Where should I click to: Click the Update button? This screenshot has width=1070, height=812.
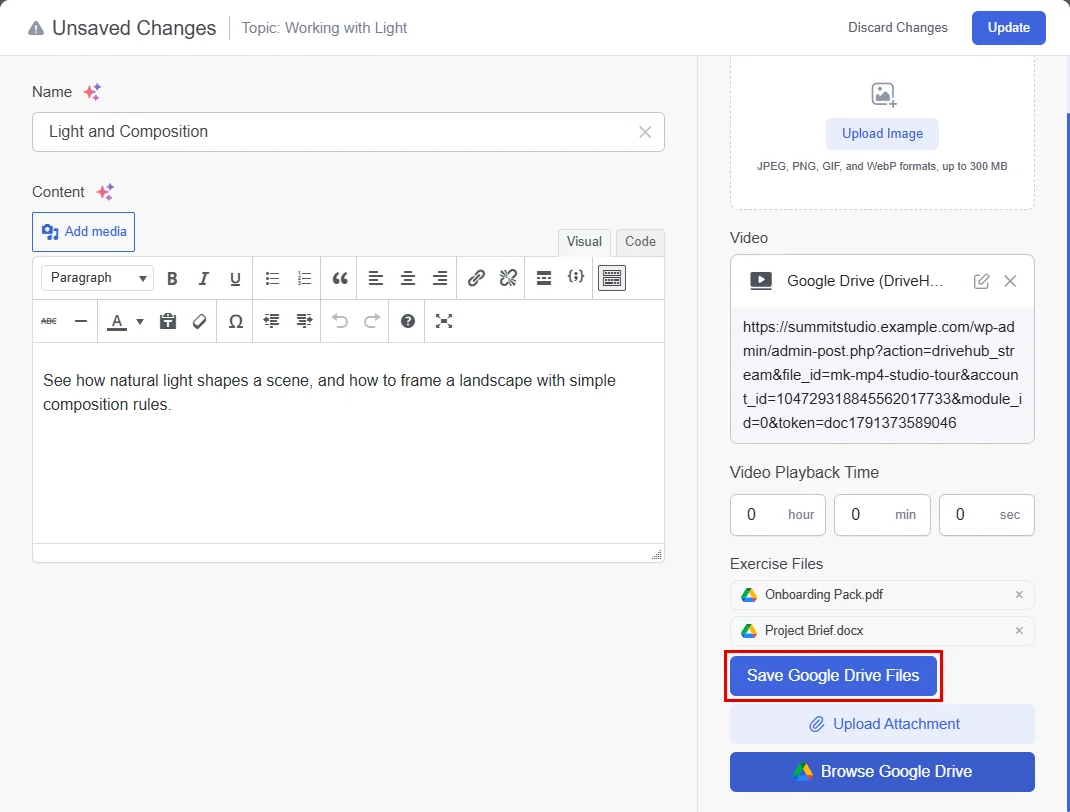(x=1009, y=28)
